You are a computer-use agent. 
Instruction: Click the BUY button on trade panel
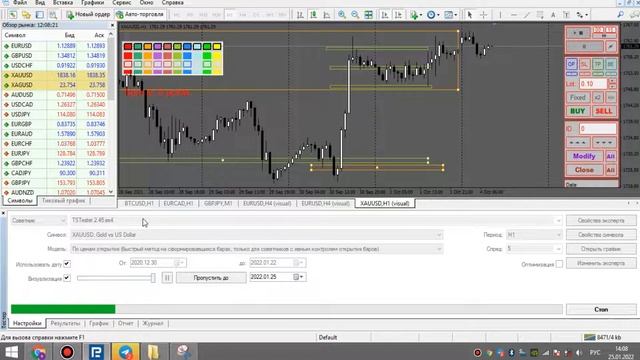[x=578, y=111]
